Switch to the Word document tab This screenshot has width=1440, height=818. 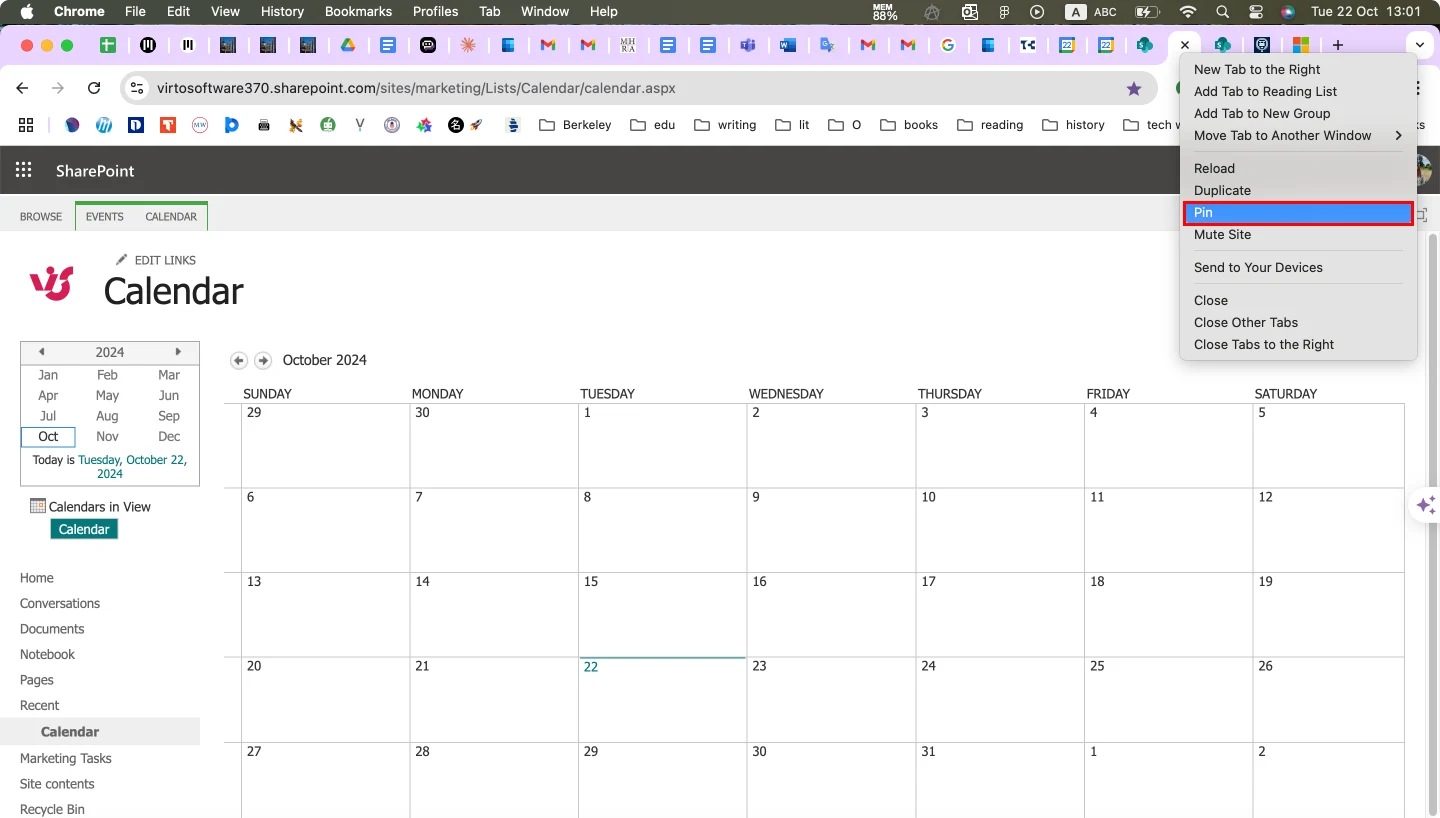[x=788, y=45]
